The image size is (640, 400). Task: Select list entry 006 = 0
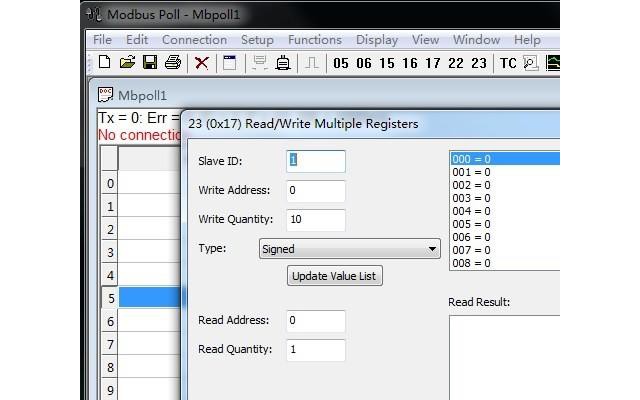505,237
